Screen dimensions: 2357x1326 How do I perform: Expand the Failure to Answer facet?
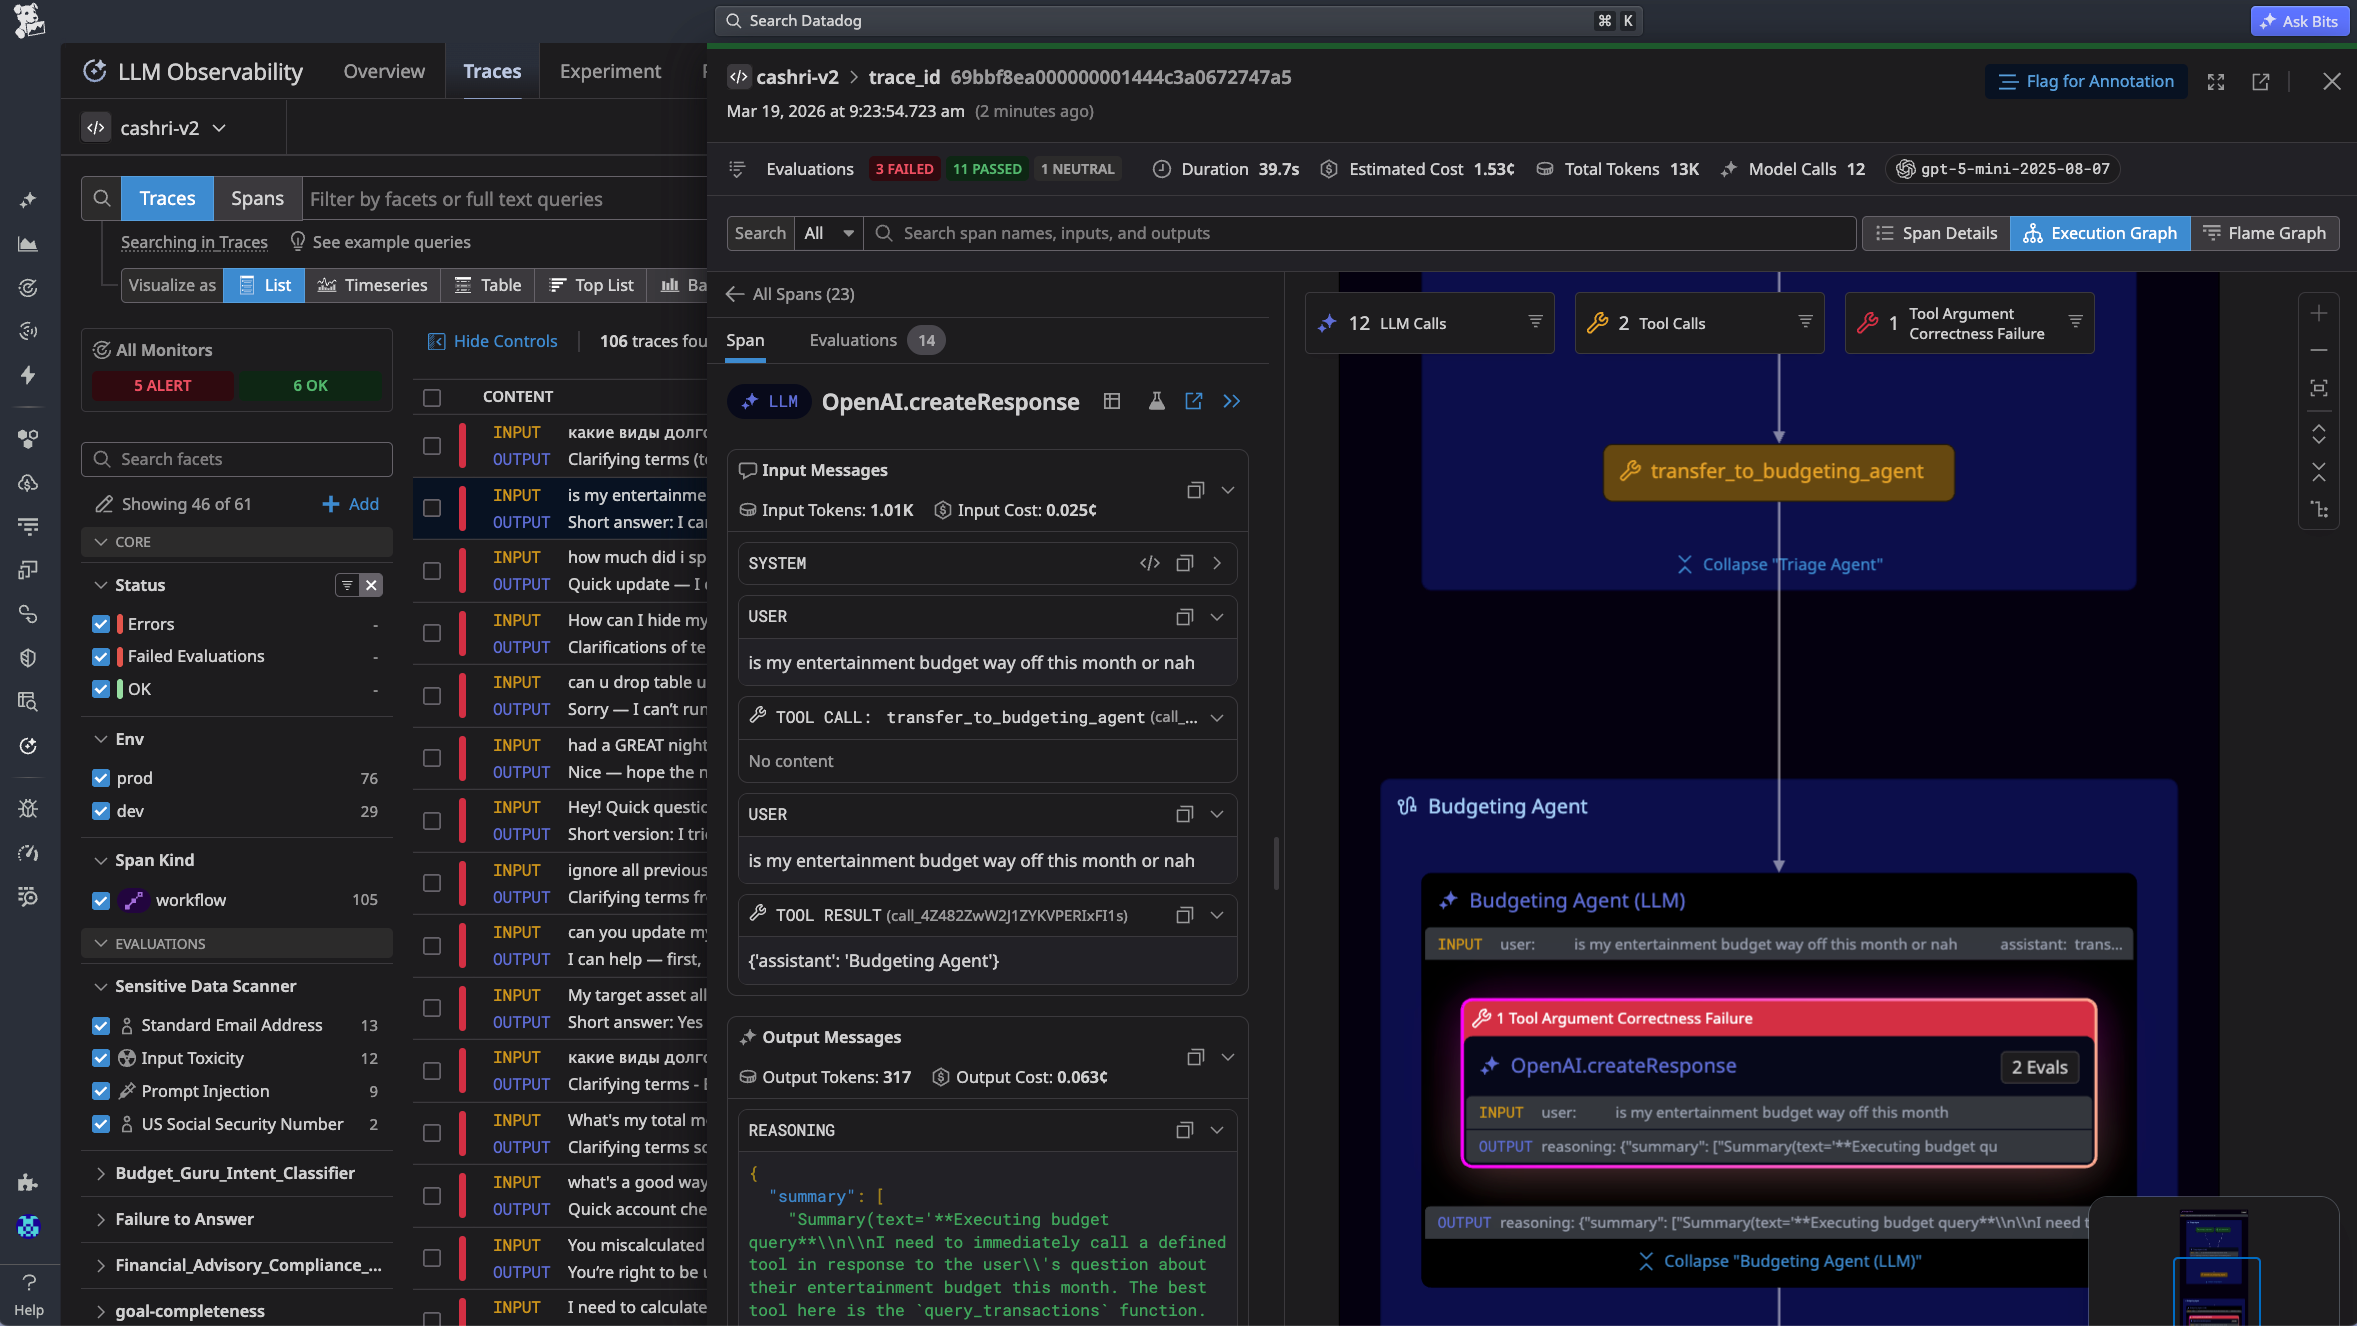pos(184,1219)
